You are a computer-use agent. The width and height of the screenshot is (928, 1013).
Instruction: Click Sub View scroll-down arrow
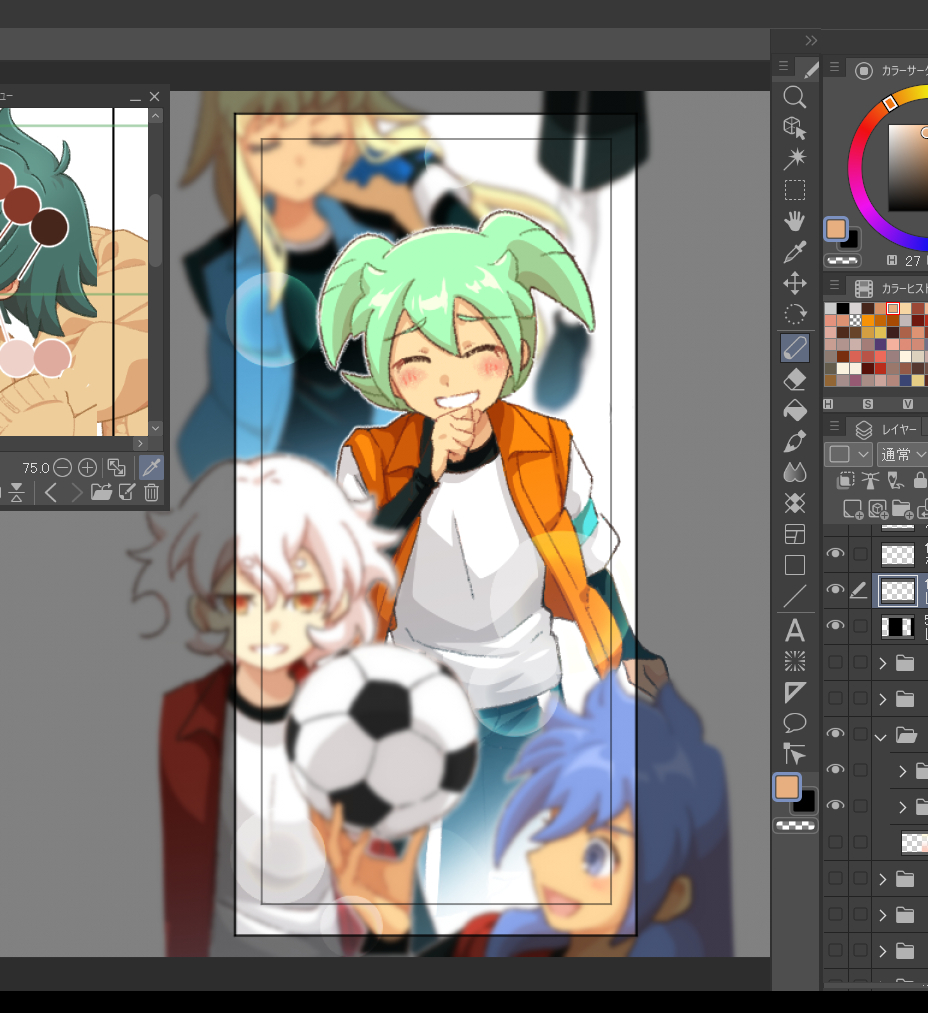pos(156,428)
